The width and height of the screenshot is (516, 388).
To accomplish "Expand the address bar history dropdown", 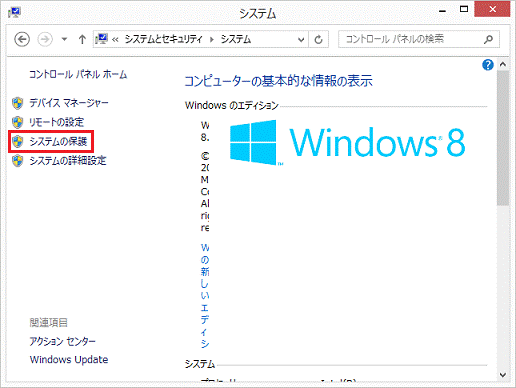I will (x=301, y=40).
